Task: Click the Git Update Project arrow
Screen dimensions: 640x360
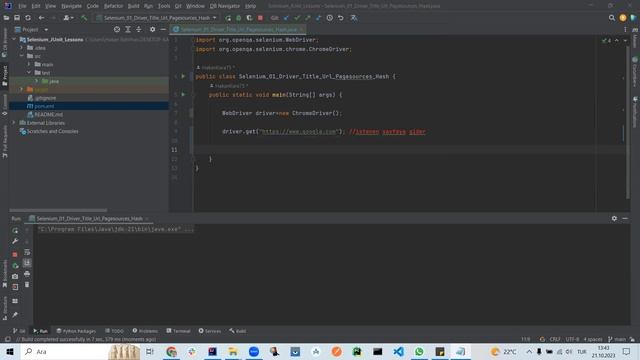Action: 286,18
